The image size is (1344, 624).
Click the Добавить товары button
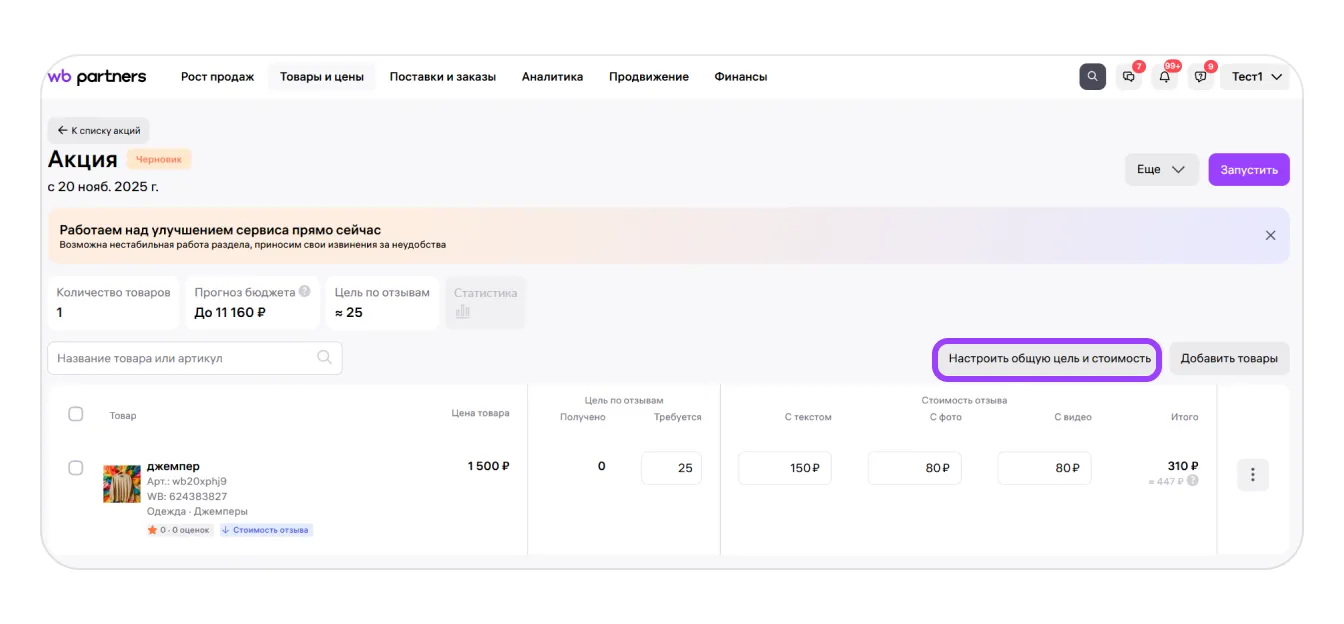pos(1228,359)
